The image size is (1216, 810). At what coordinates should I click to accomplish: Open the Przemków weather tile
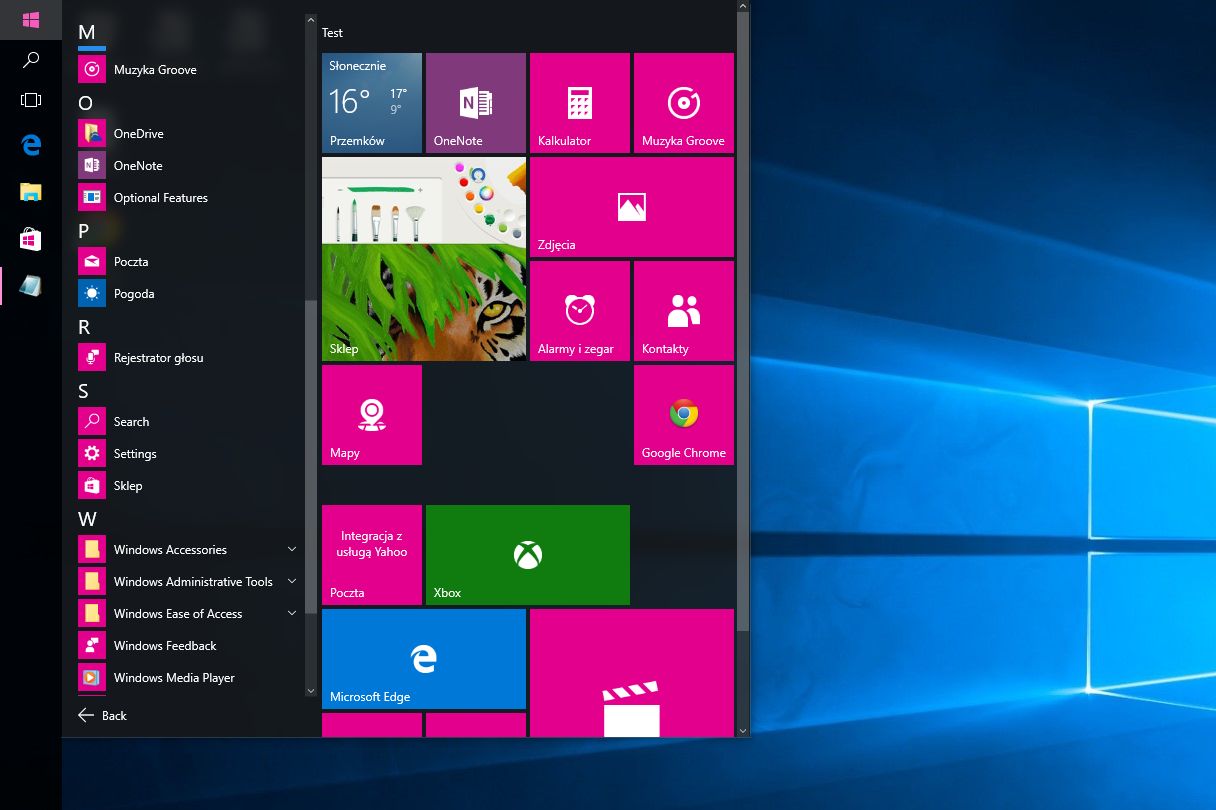coord(372,103)
